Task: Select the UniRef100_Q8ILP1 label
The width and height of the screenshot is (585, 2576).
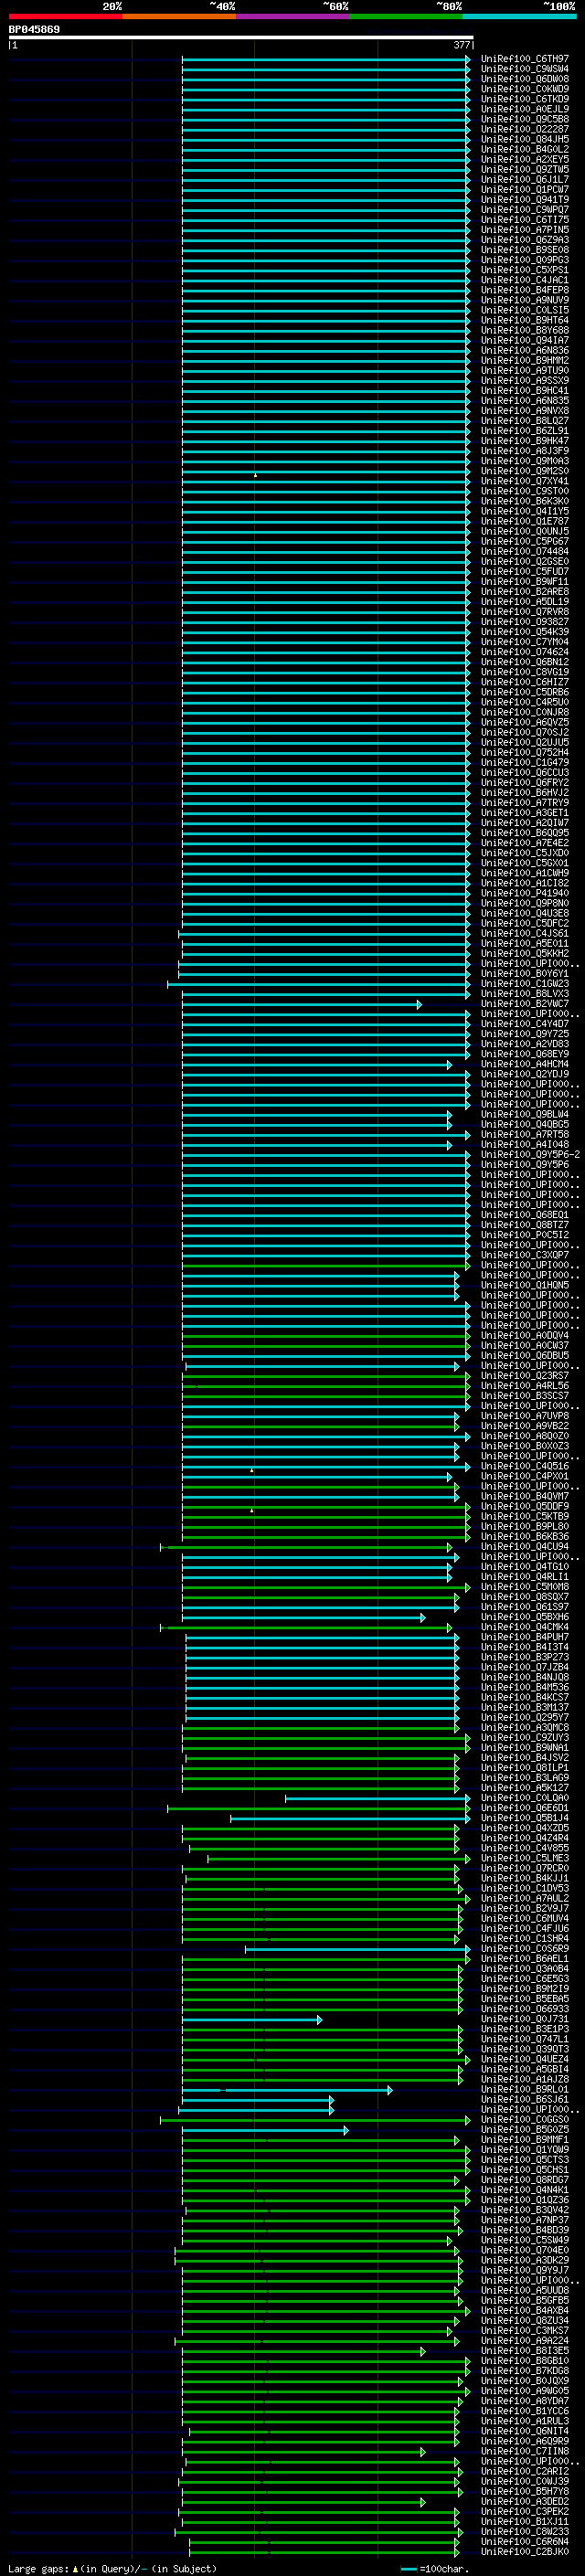Action: (524, 1767)
